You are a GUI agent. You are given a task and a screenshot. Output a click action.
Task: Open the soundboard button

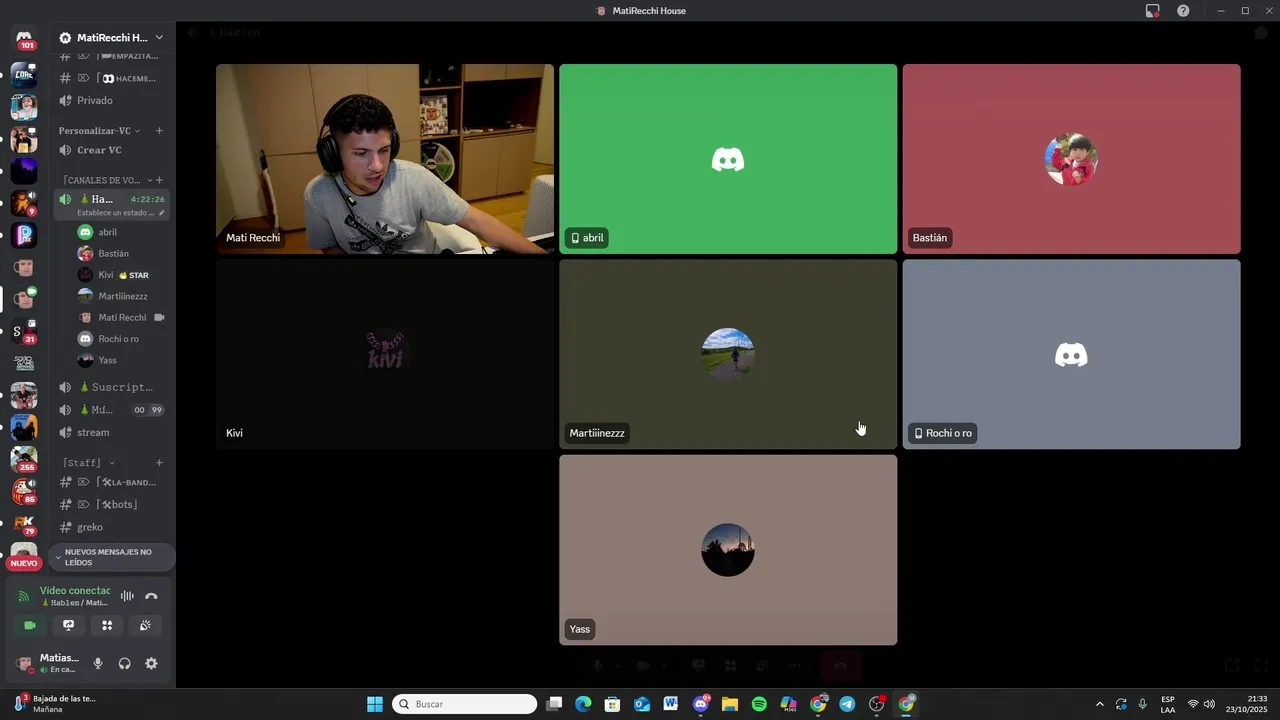pos(145,625)
